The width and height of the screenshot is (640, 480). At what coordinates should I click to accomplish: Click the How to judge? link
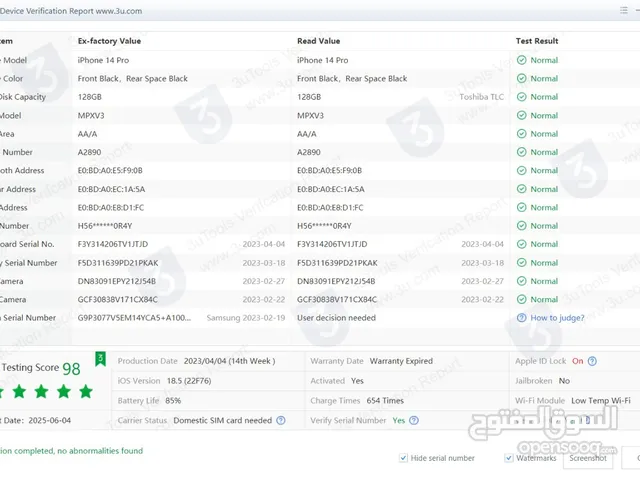557,318
